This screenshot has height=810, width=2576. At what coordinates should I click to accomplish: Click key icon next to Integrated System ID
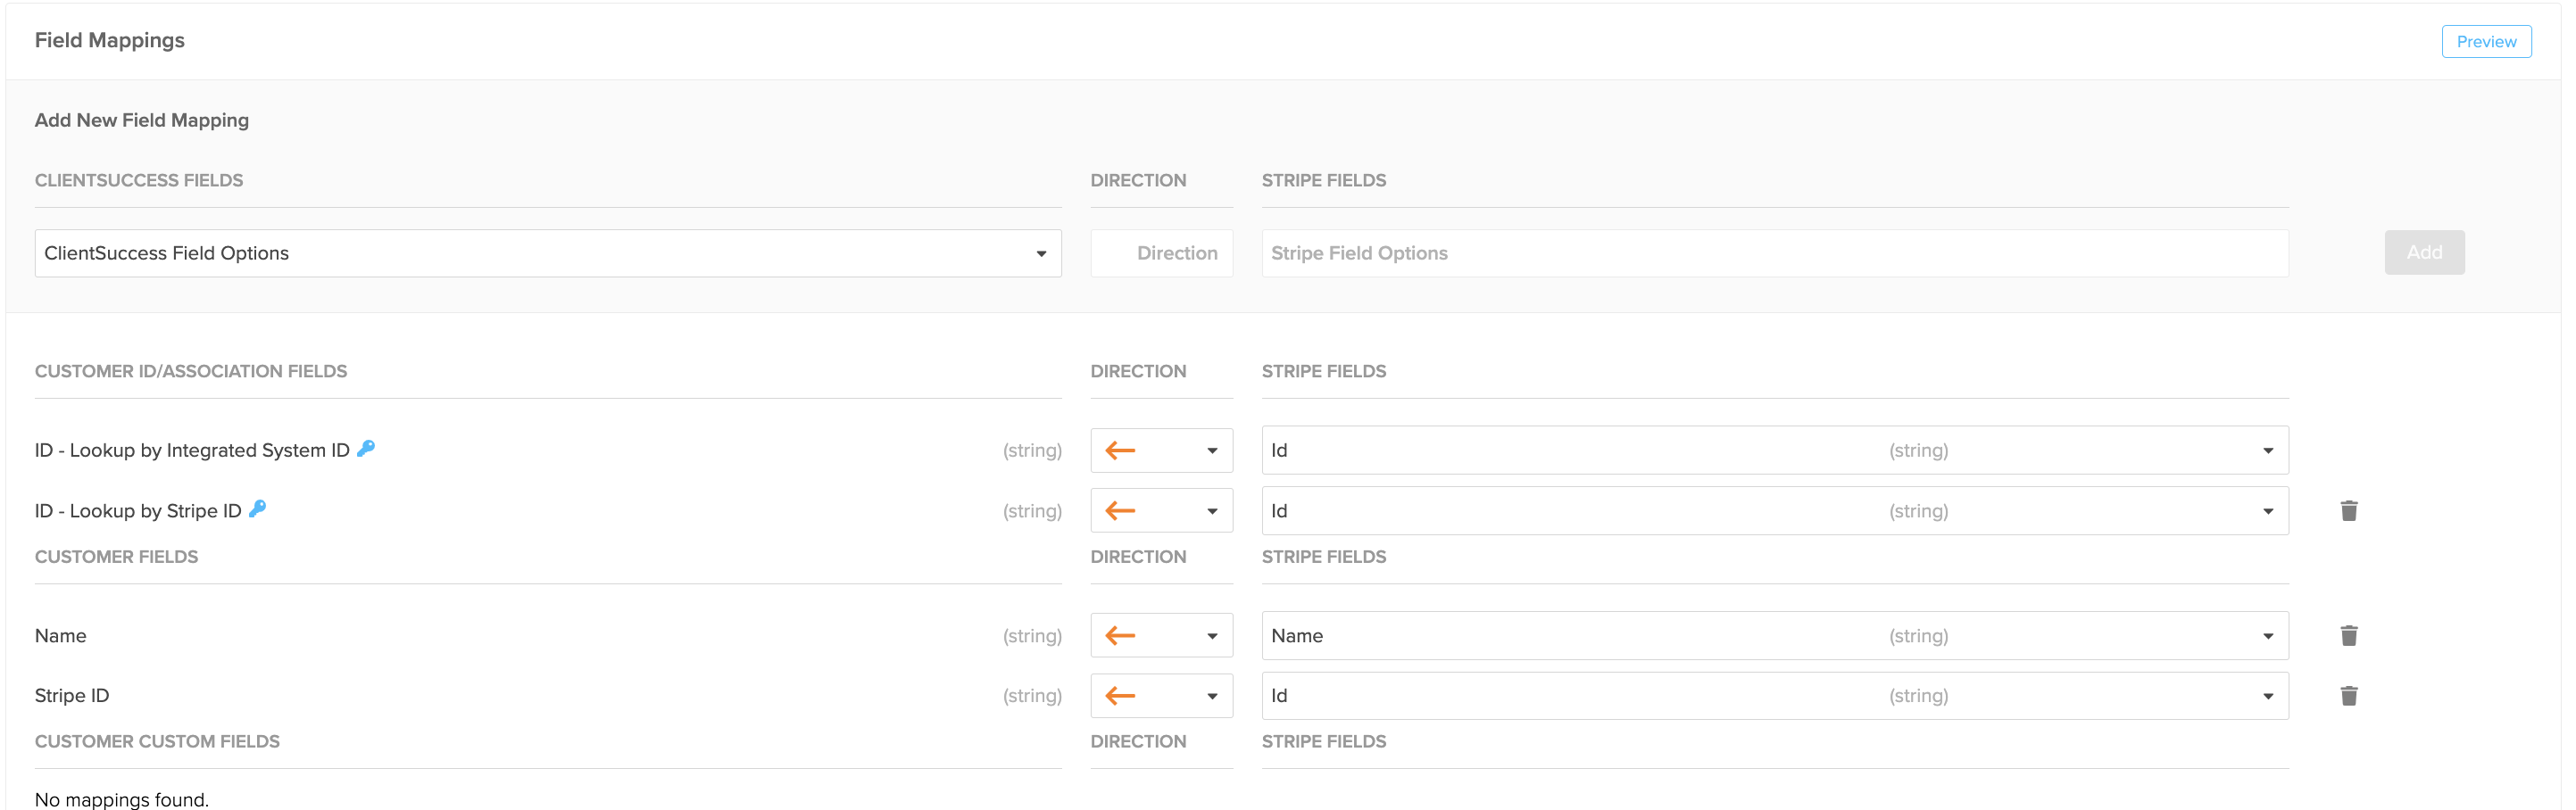(x=366, y=449)
